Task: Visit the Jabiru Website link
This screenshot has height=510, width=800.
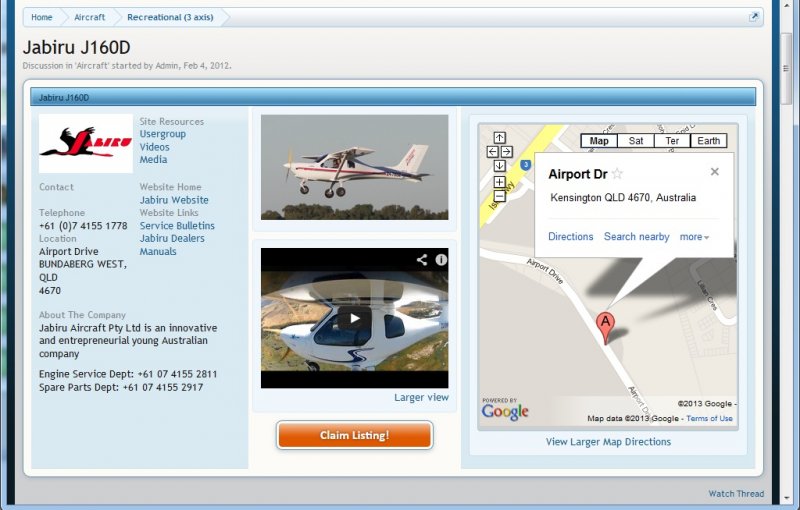Action: [x=174, y=200]
